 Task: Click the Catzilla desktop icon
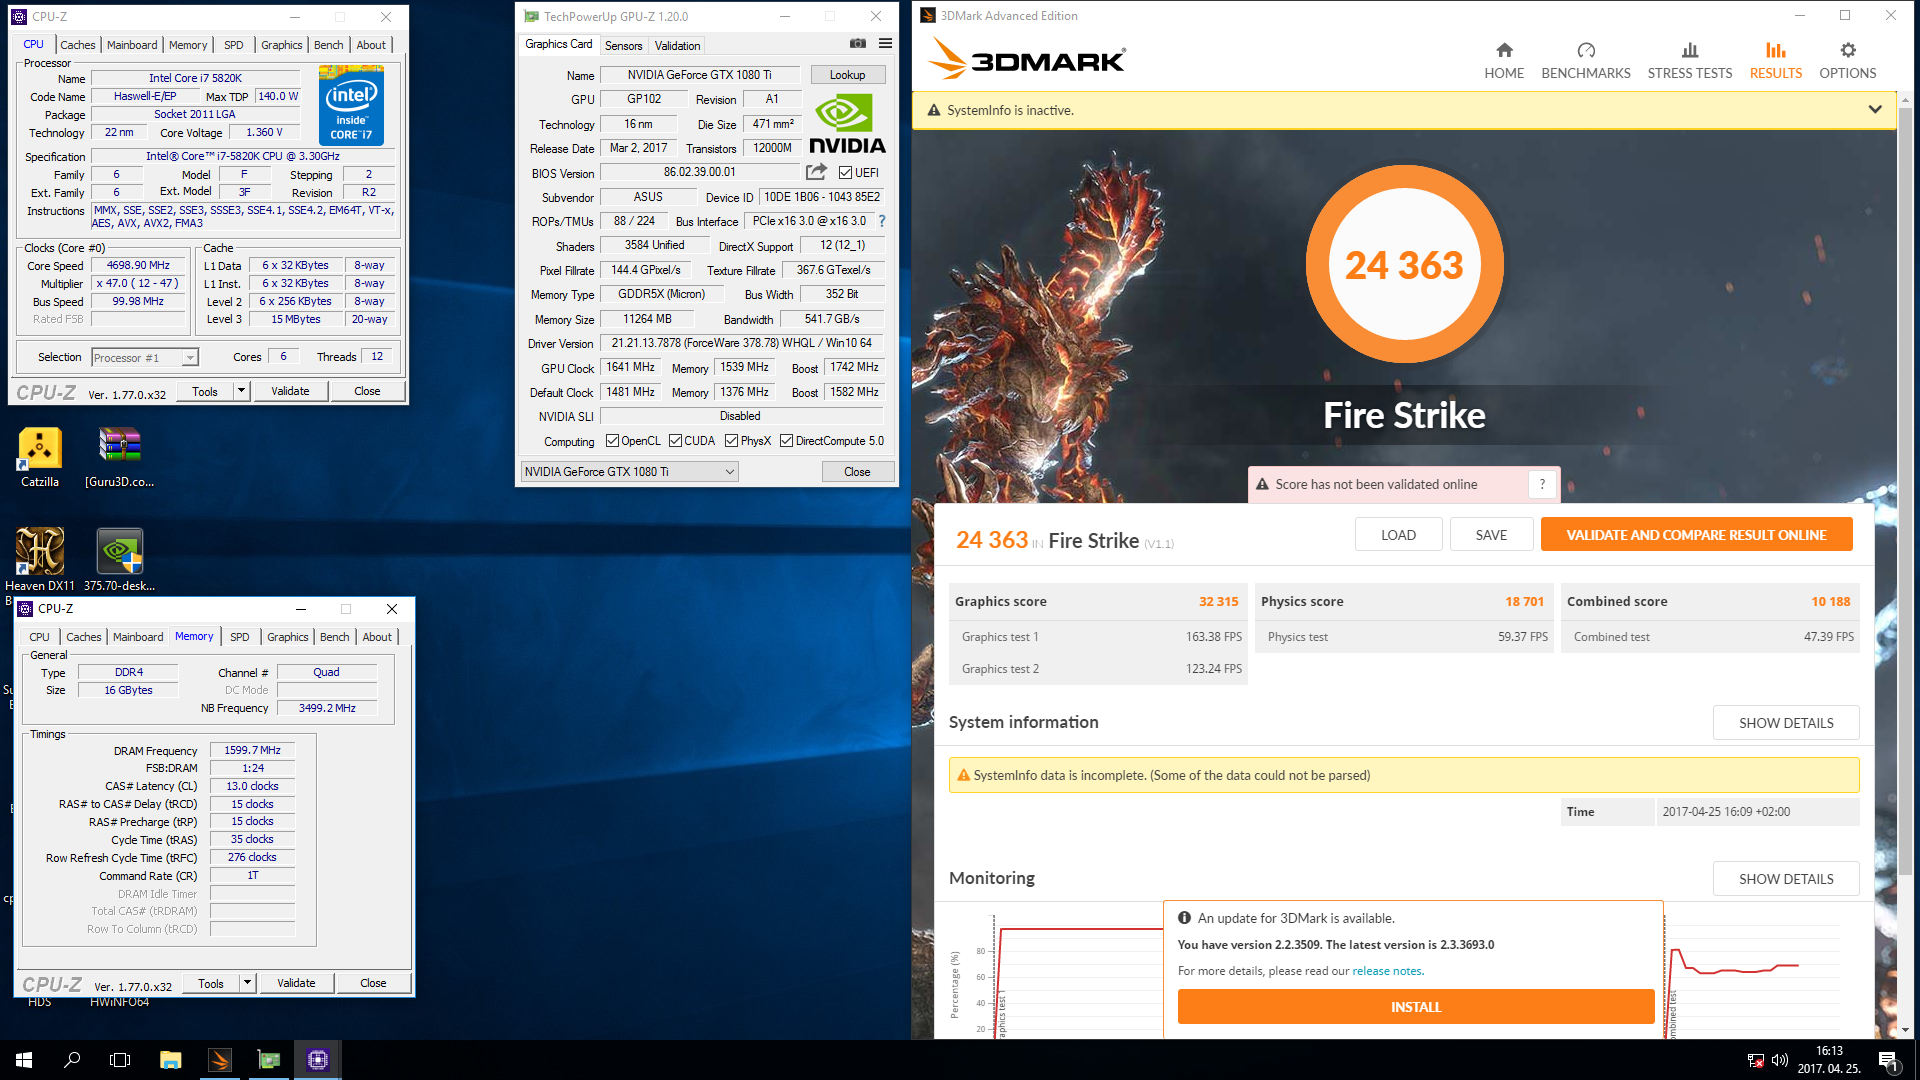(40, 449)
